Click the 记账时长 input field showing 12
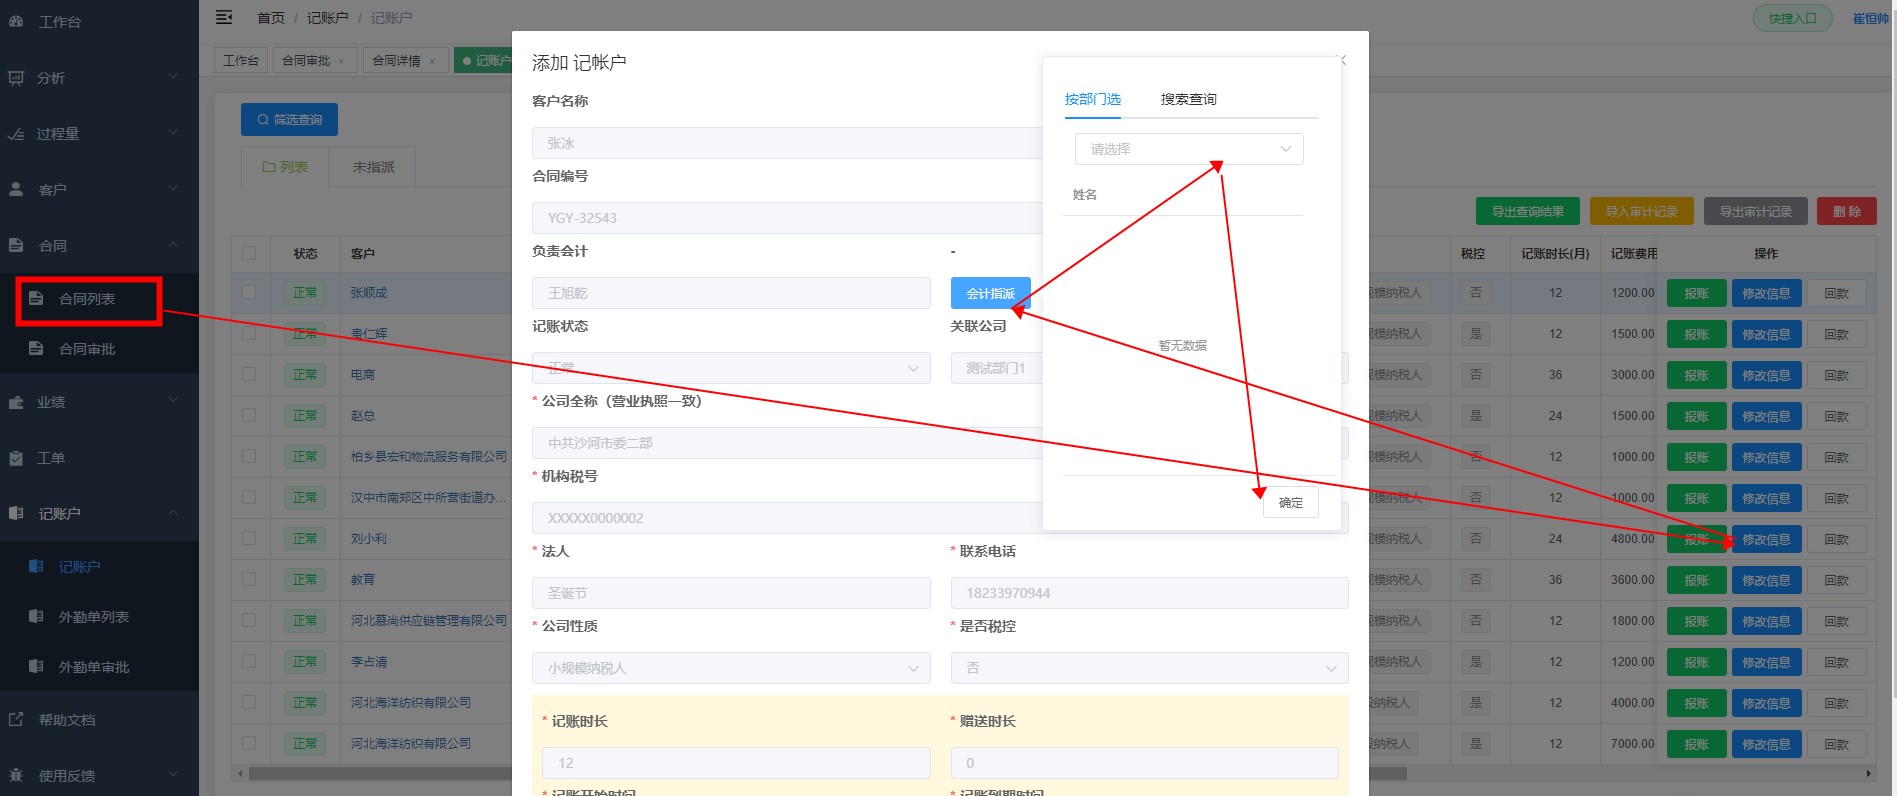 coord(736,763)
